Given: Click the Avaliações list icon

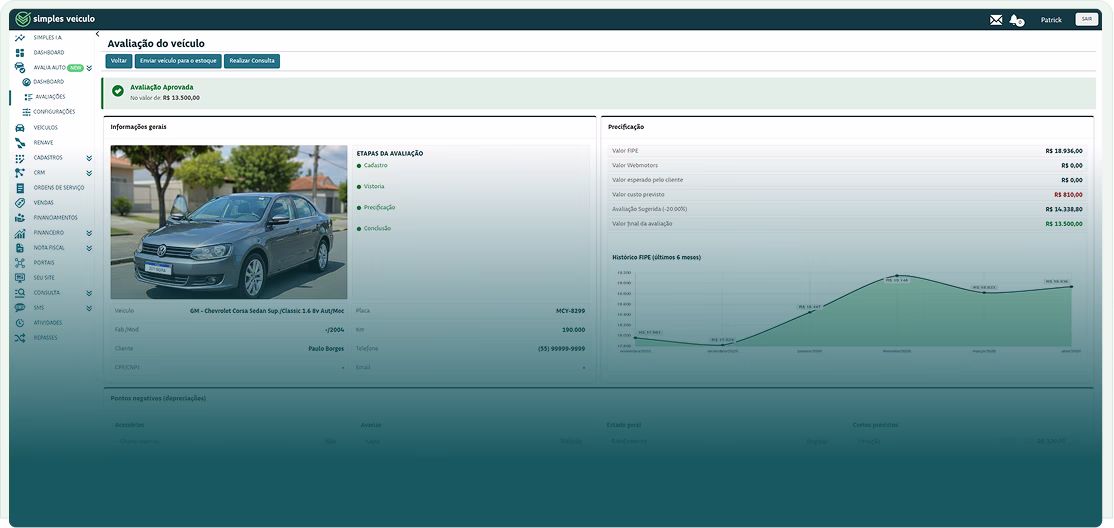Looking at the screenshot, I should point(28,97).
